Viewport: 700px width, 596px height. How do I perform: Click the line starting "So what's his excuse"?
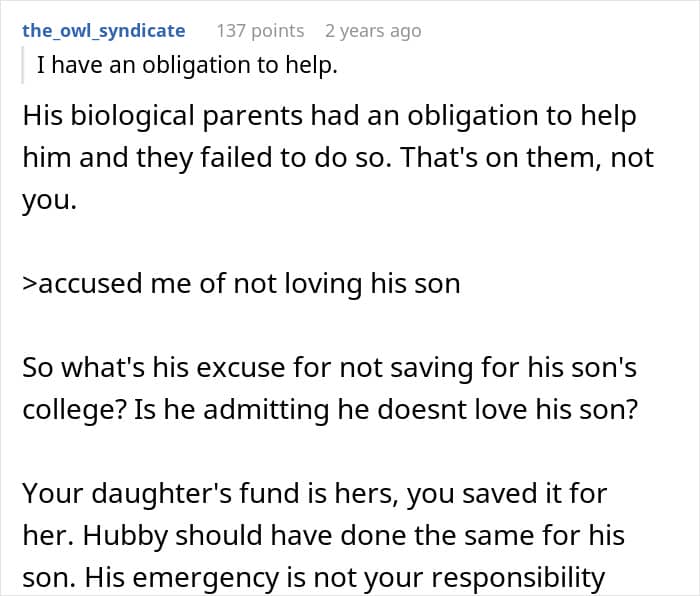pyautogui.click(x=330, y=368)
